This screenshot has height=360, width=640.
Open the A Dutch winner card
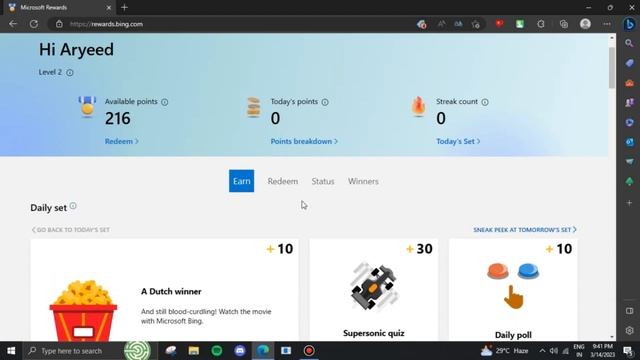click(164, 290)
